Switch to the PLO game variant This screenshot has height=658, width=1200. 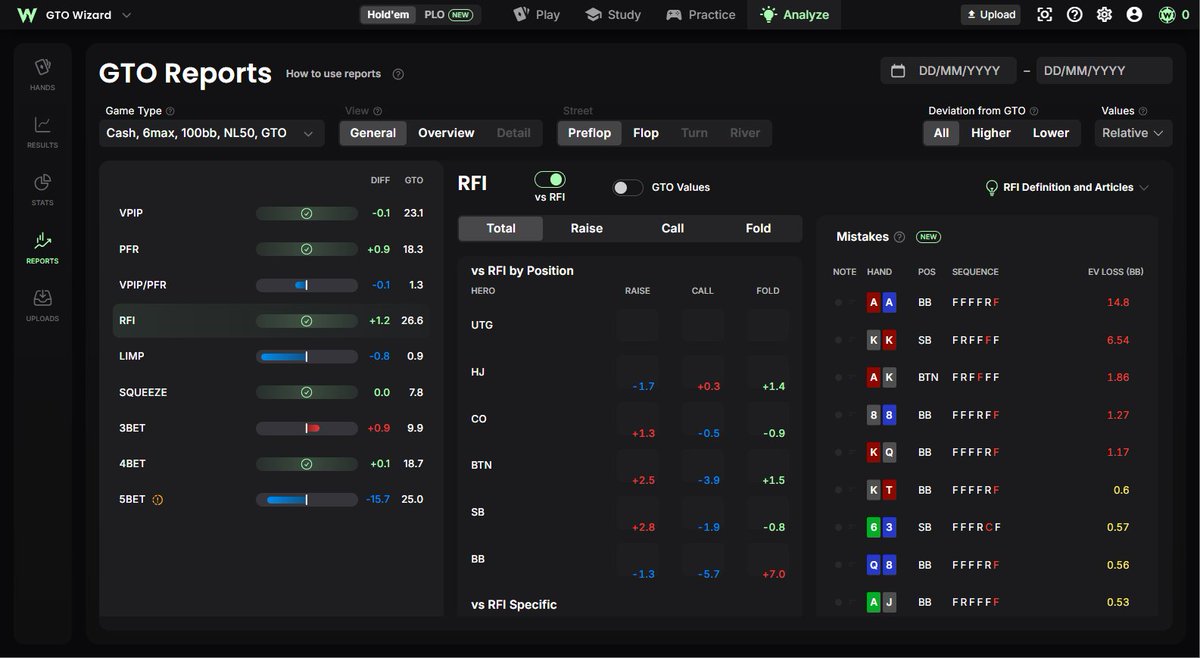448,15
